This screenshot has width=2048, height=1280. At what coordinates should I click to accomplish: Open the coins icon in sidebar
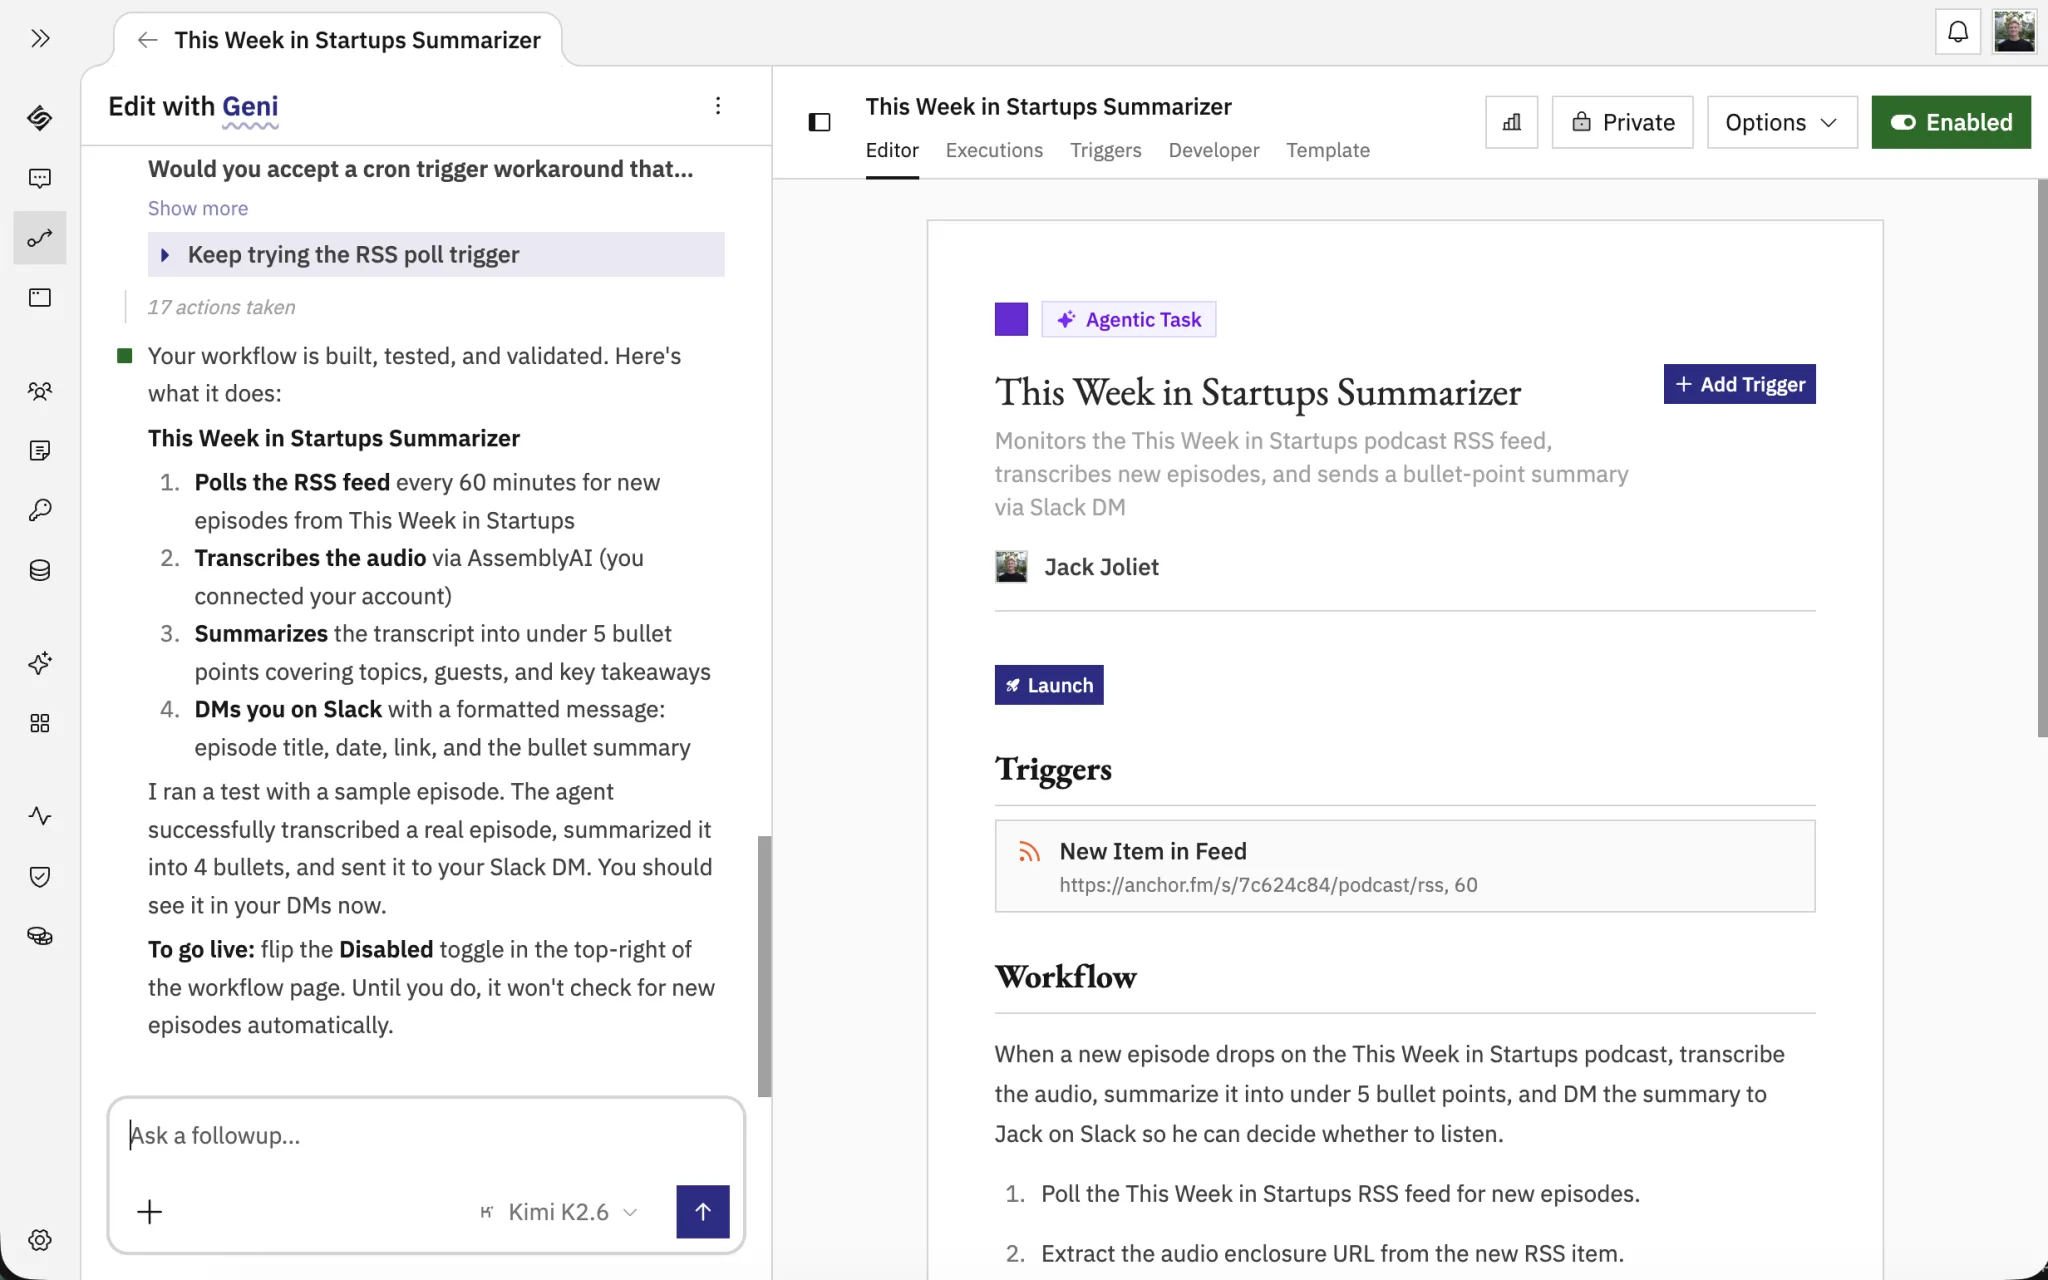coord(40,936)
